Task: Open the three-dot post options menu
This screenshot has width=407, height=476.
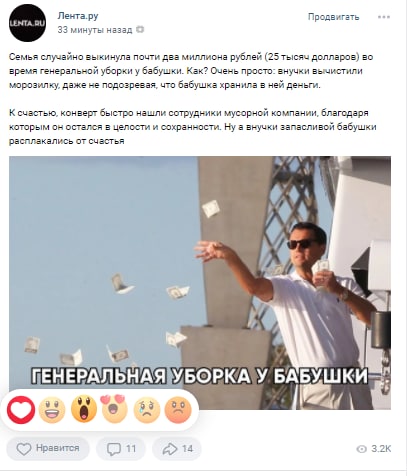Action: tap(384, 17)
